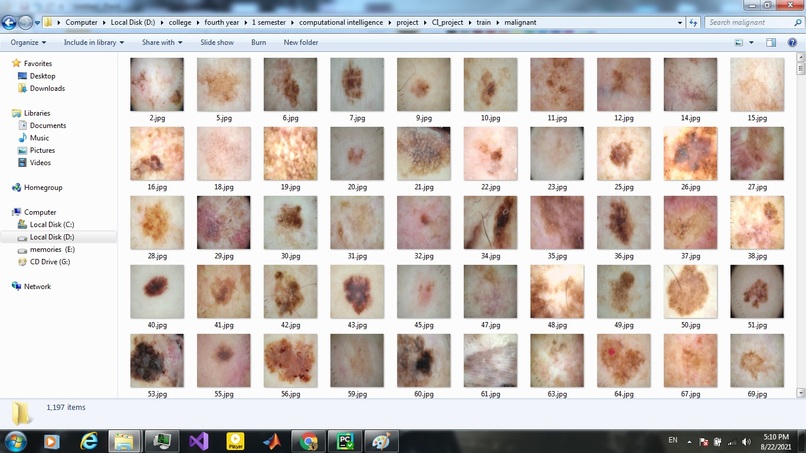This screenshot has height=453, width=806.
Task: Open the Pictures library
Action: 42,150
